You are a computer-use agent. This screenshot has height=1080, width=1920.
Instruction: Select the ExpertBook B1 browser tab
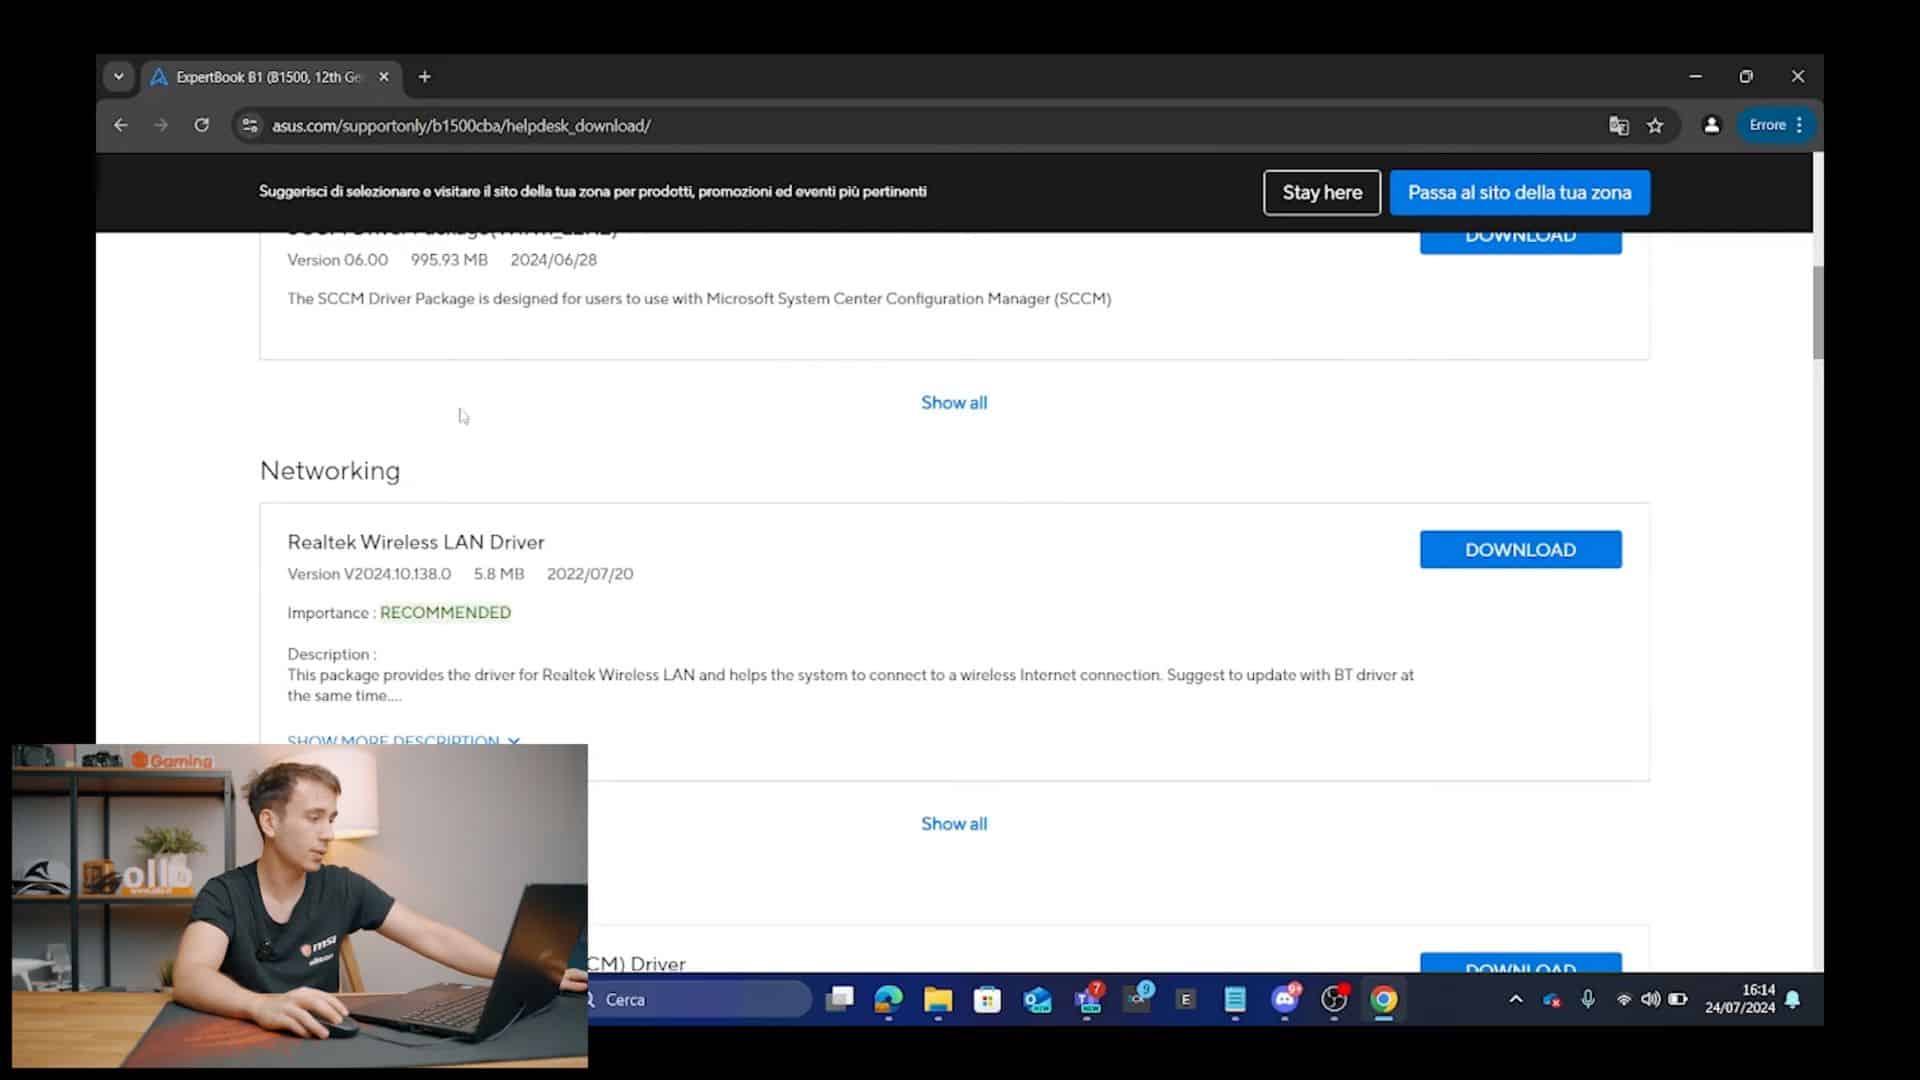270,77
